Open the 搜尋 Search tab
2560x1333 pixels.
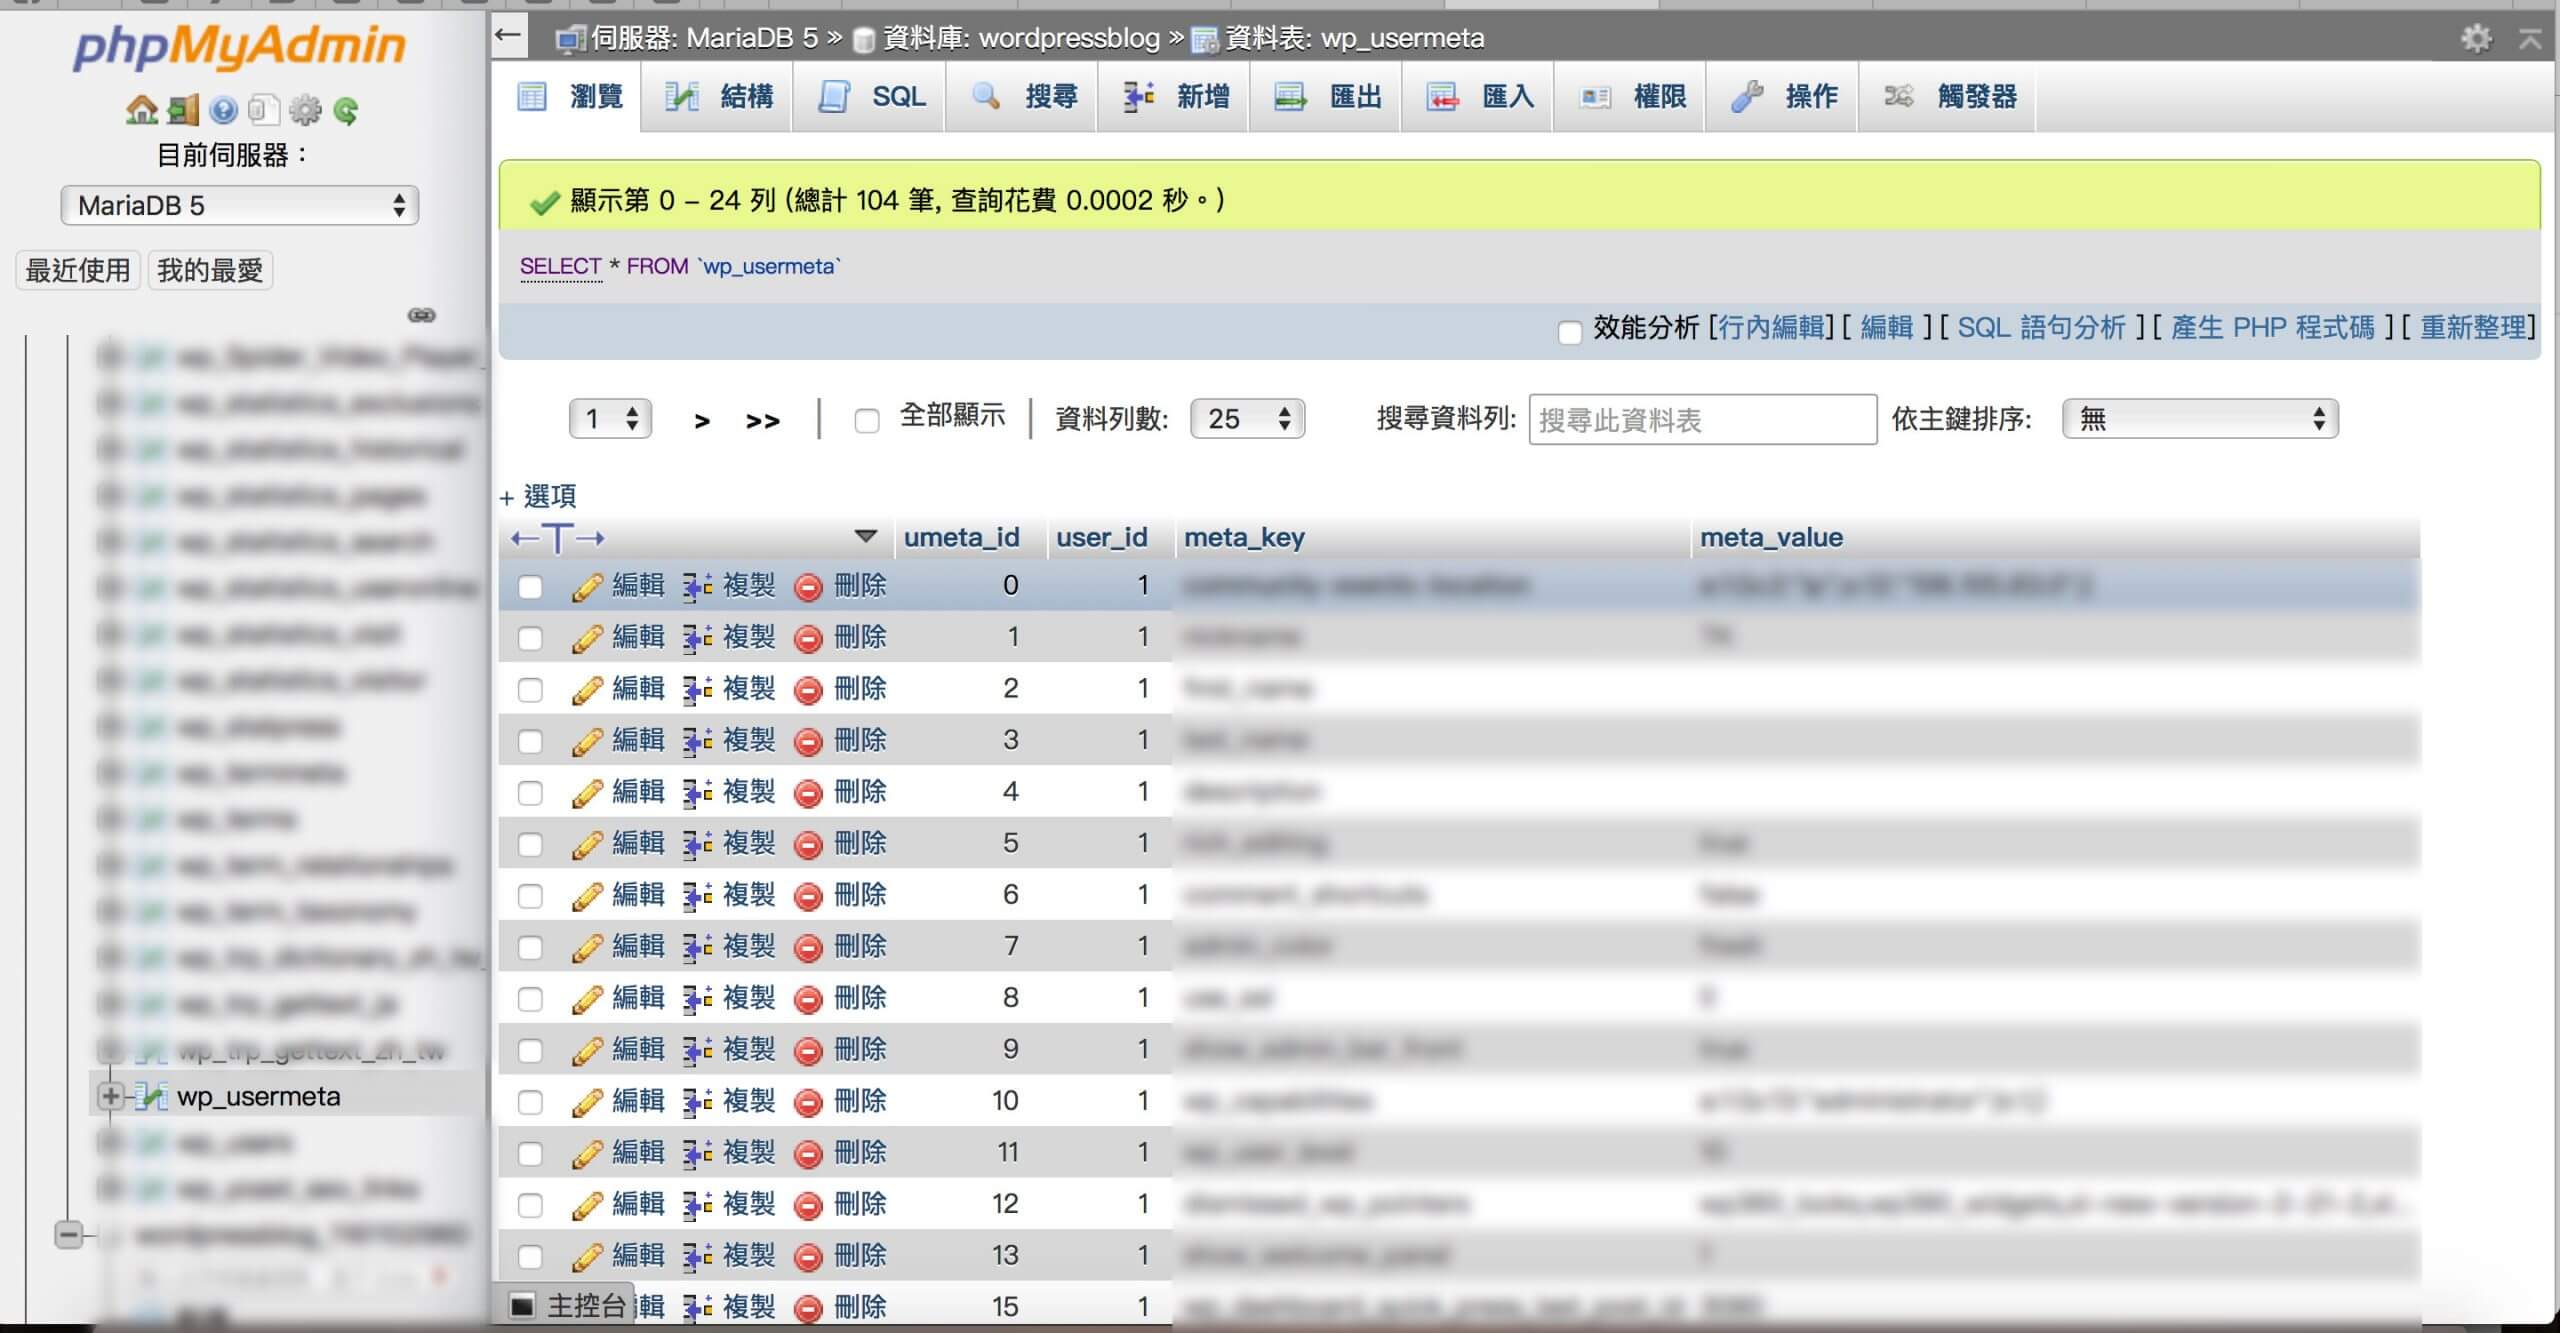tap(1024, 97)
